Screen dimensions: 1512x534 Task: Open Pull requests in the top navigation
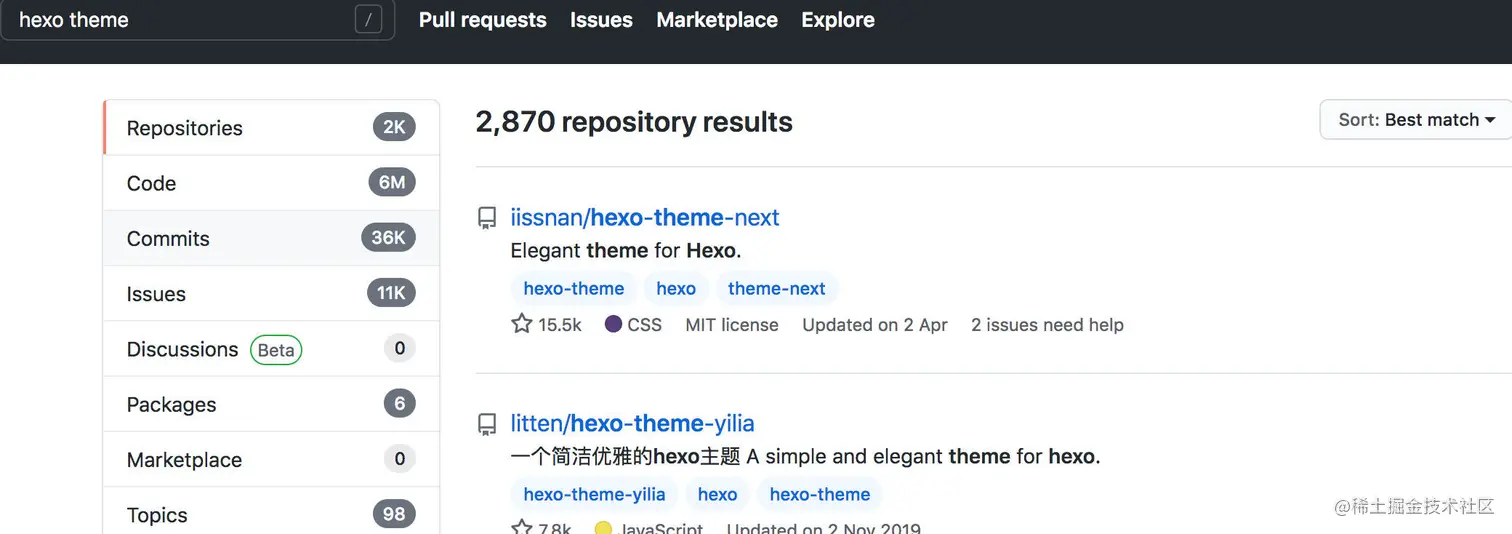(483, 20)
